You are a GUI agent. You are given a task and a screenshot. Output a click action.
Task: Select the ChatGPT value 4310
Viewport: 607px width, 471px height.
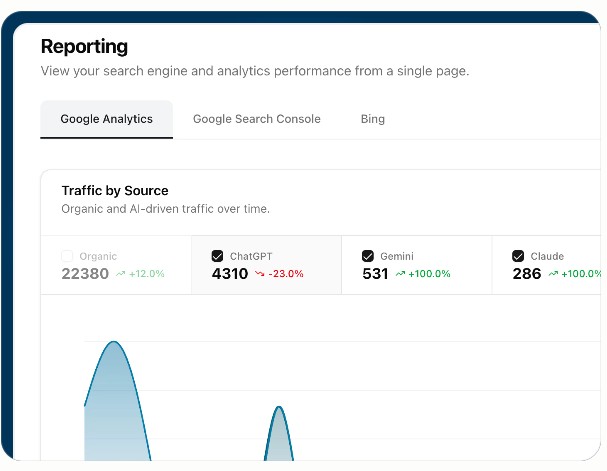click(230, 274)
